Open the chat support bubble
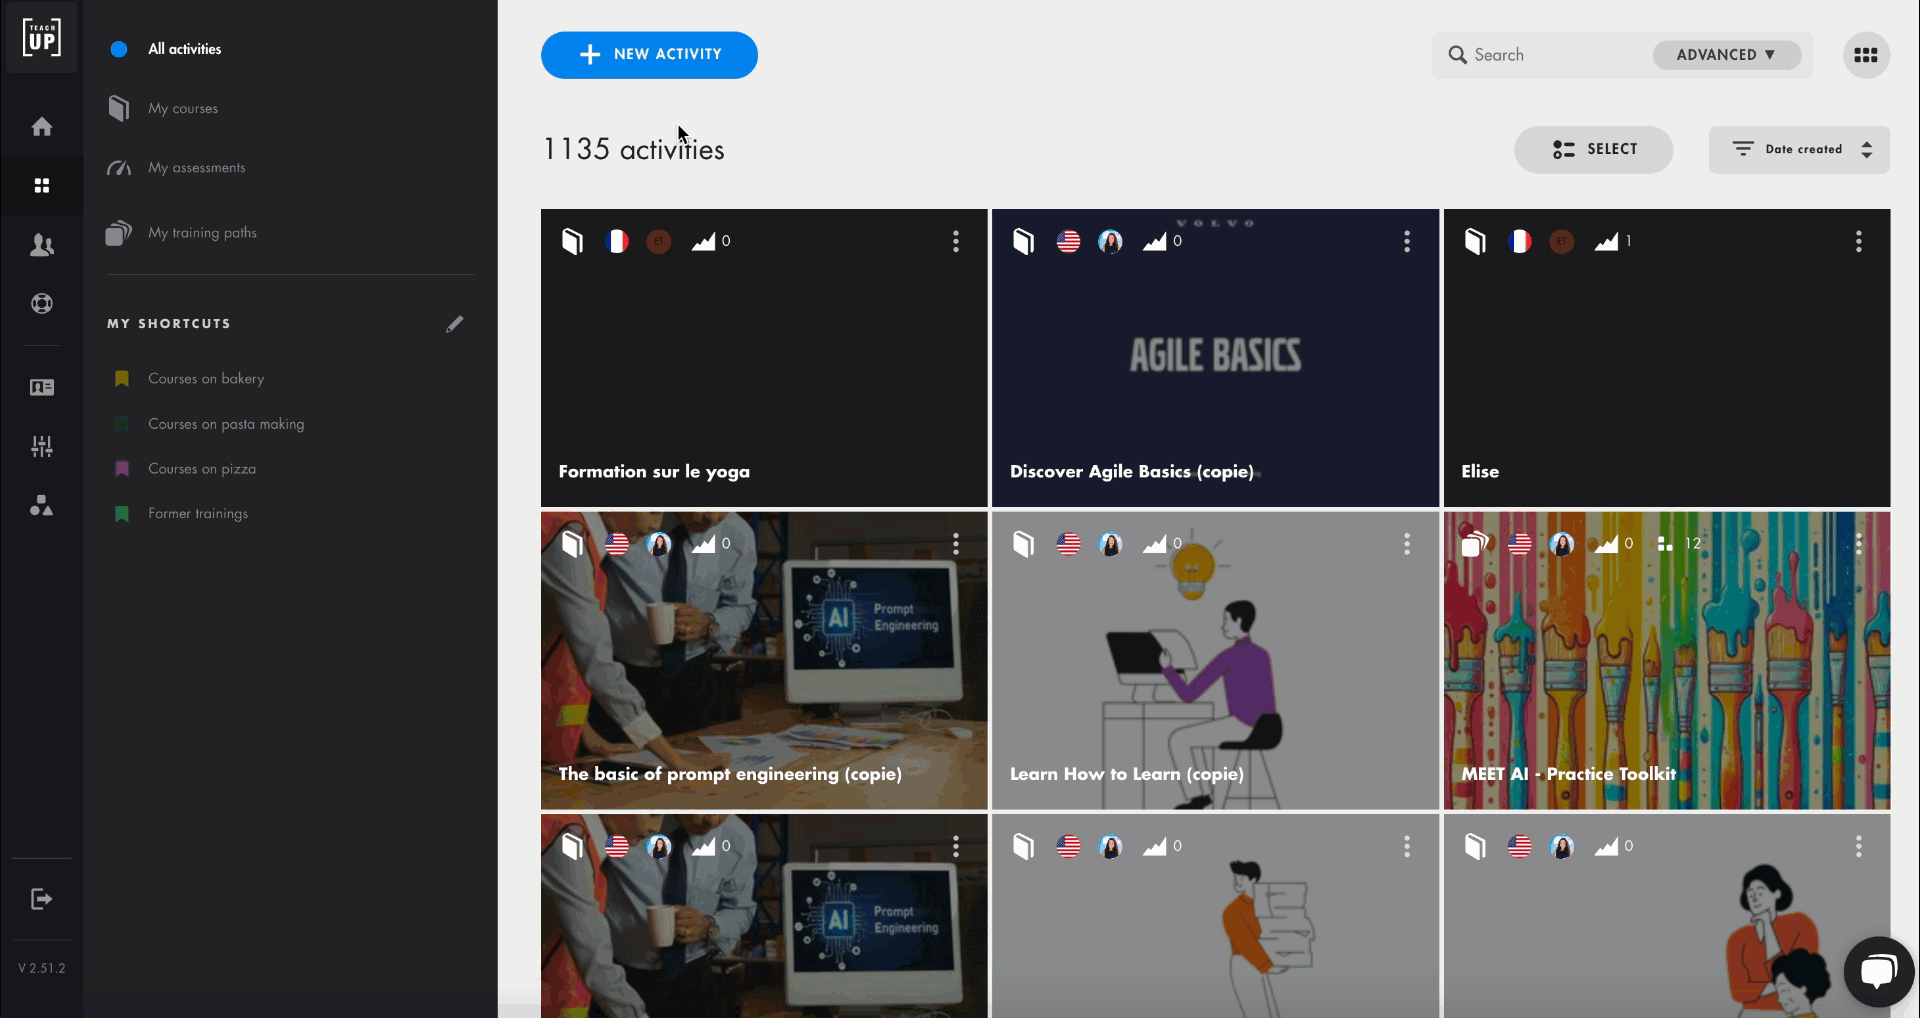This screenshot has width=1920, height=1018. 1878,971
